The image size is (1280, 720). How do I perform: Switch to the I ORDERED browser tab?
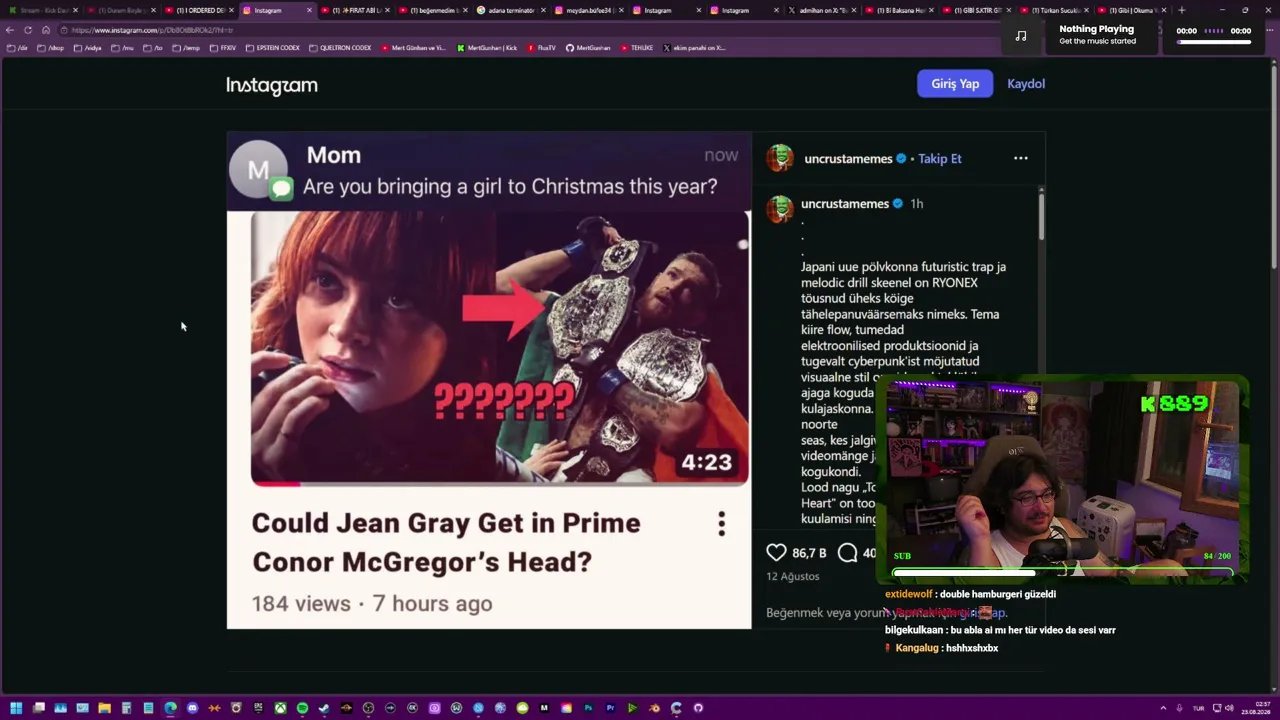coord(199,10)
